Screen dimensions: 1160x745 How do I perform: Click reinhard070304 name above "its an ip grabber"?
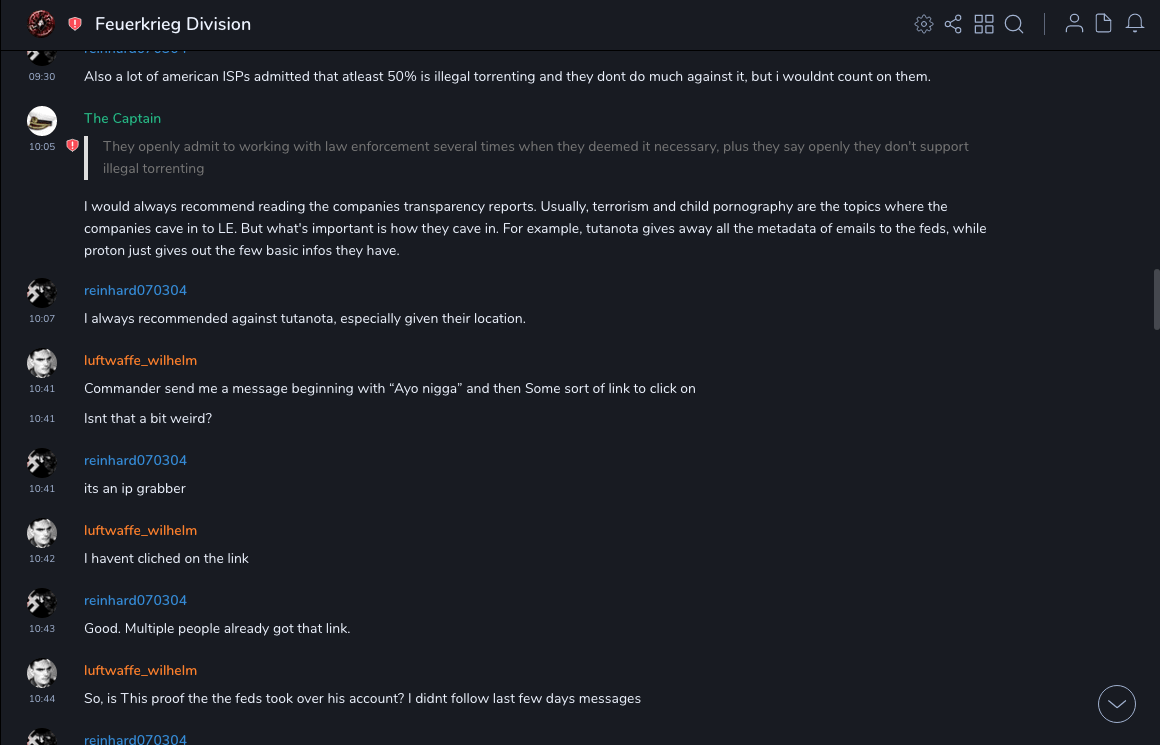pos(135,460)
